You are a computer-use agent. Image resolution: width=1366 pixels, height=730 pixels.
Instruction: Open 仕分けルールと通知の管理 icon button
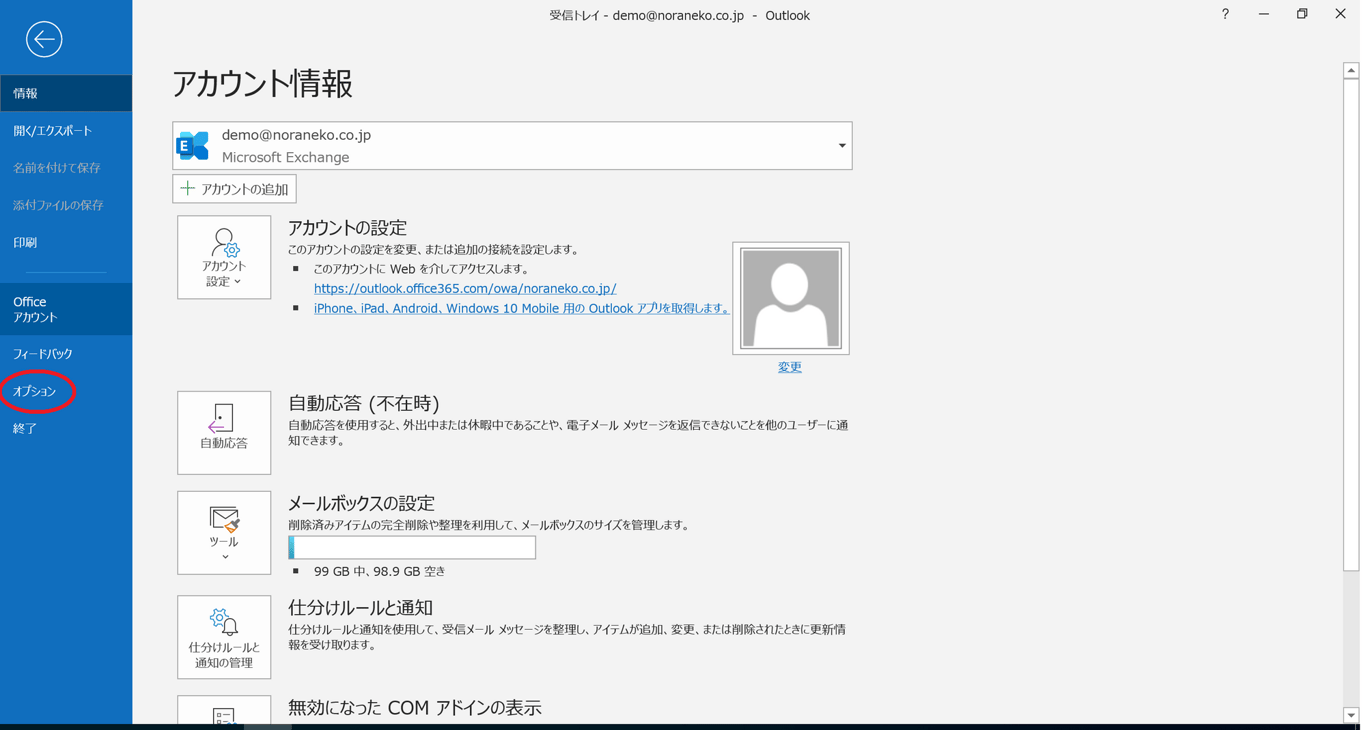[x=224, y=637]
